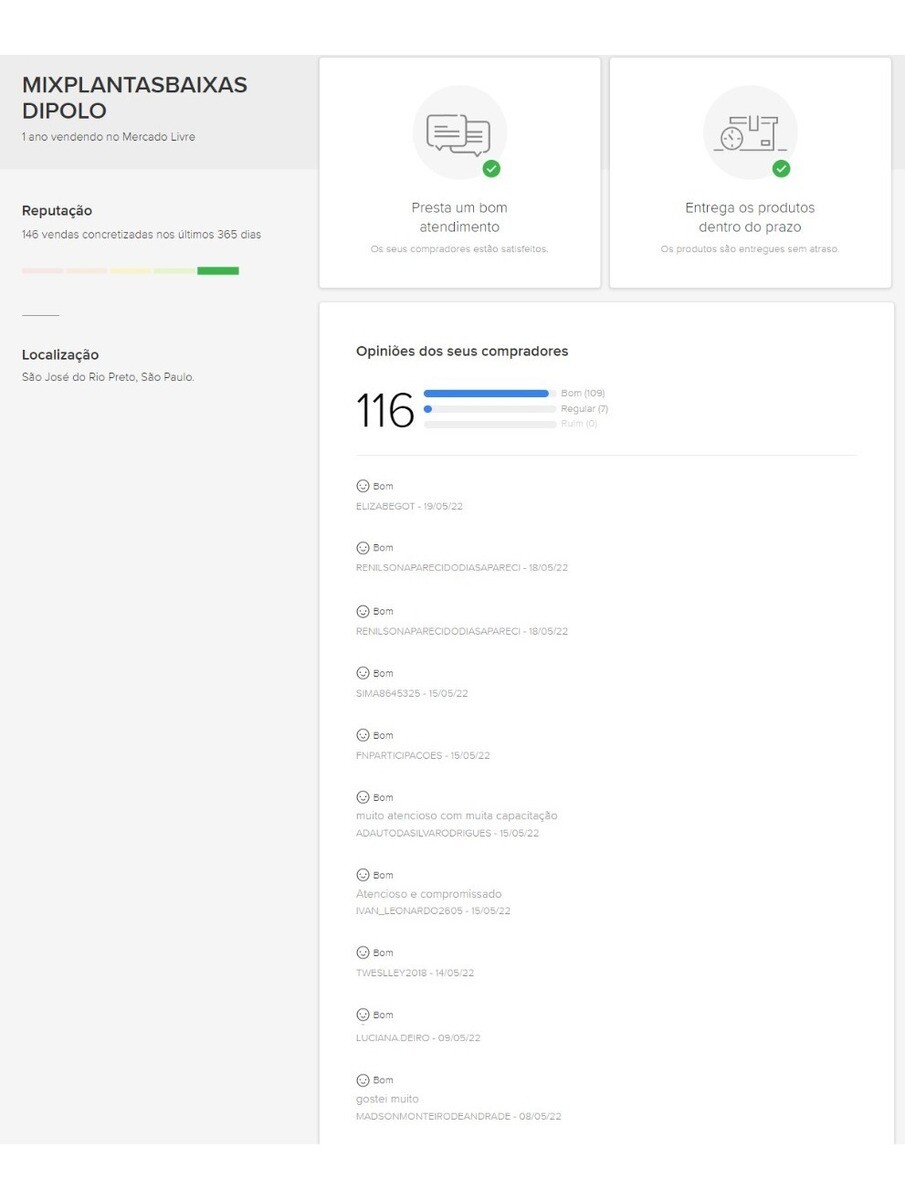905x1200 pixels.
Task: Click green checkmark badge under chat icon
Action: 491,169
